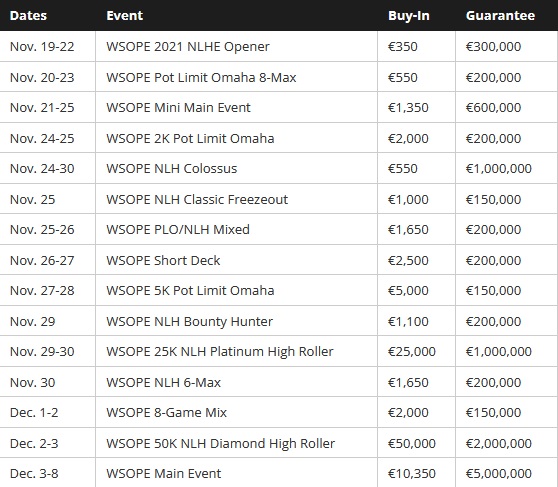The height and width of the screenshot is (487, 558).
Task: Click the WSOPE 8-Game Mix event
Action: click(166, 413)
